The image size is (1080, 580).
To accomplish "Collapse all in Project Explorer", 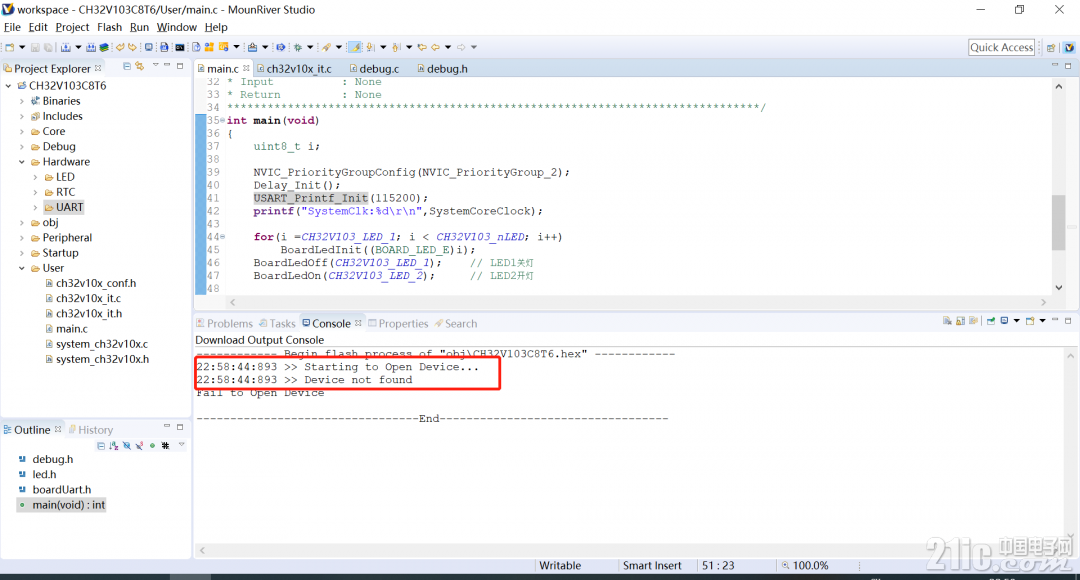I will point(127,66).
